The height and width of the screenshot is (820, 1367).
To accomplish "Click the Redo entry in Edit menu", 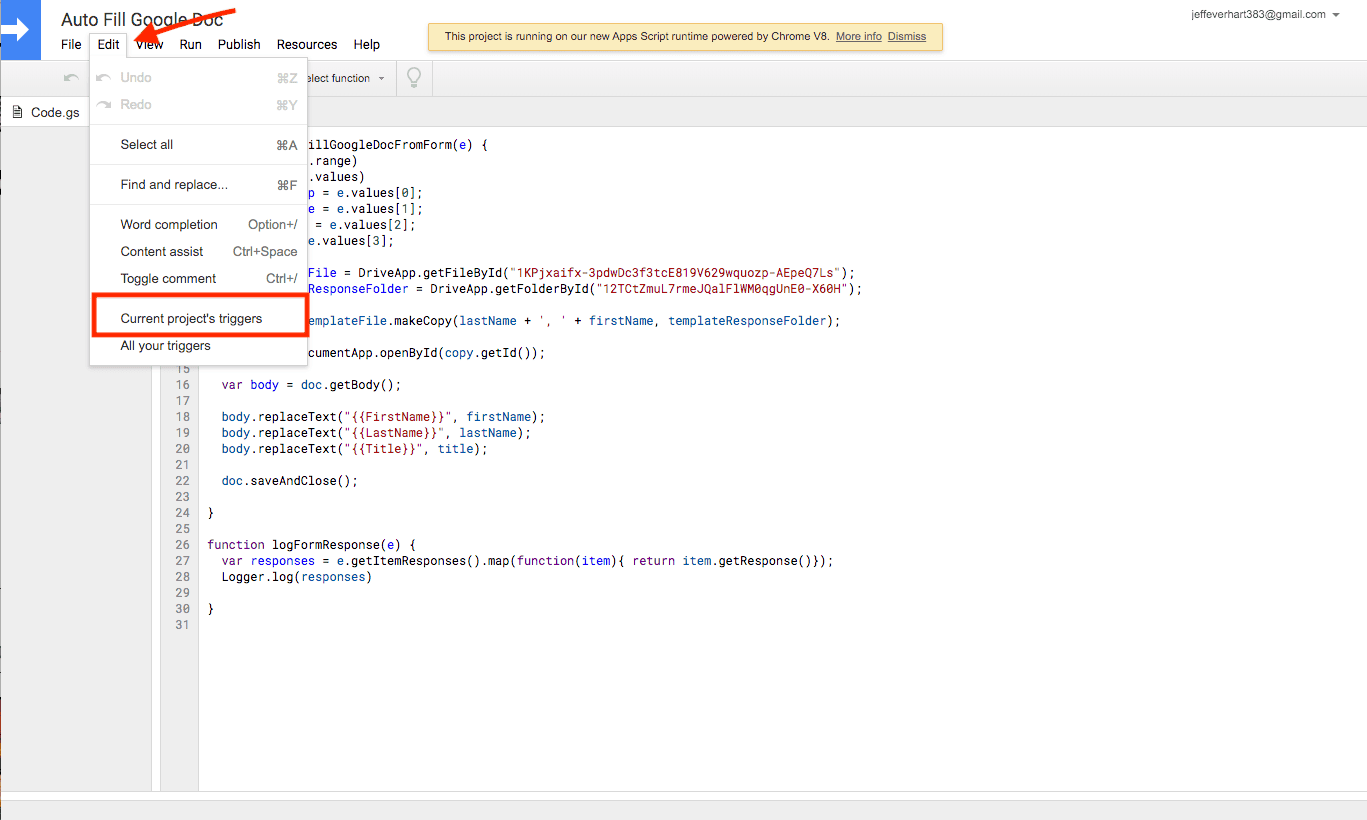I will 198,105.
